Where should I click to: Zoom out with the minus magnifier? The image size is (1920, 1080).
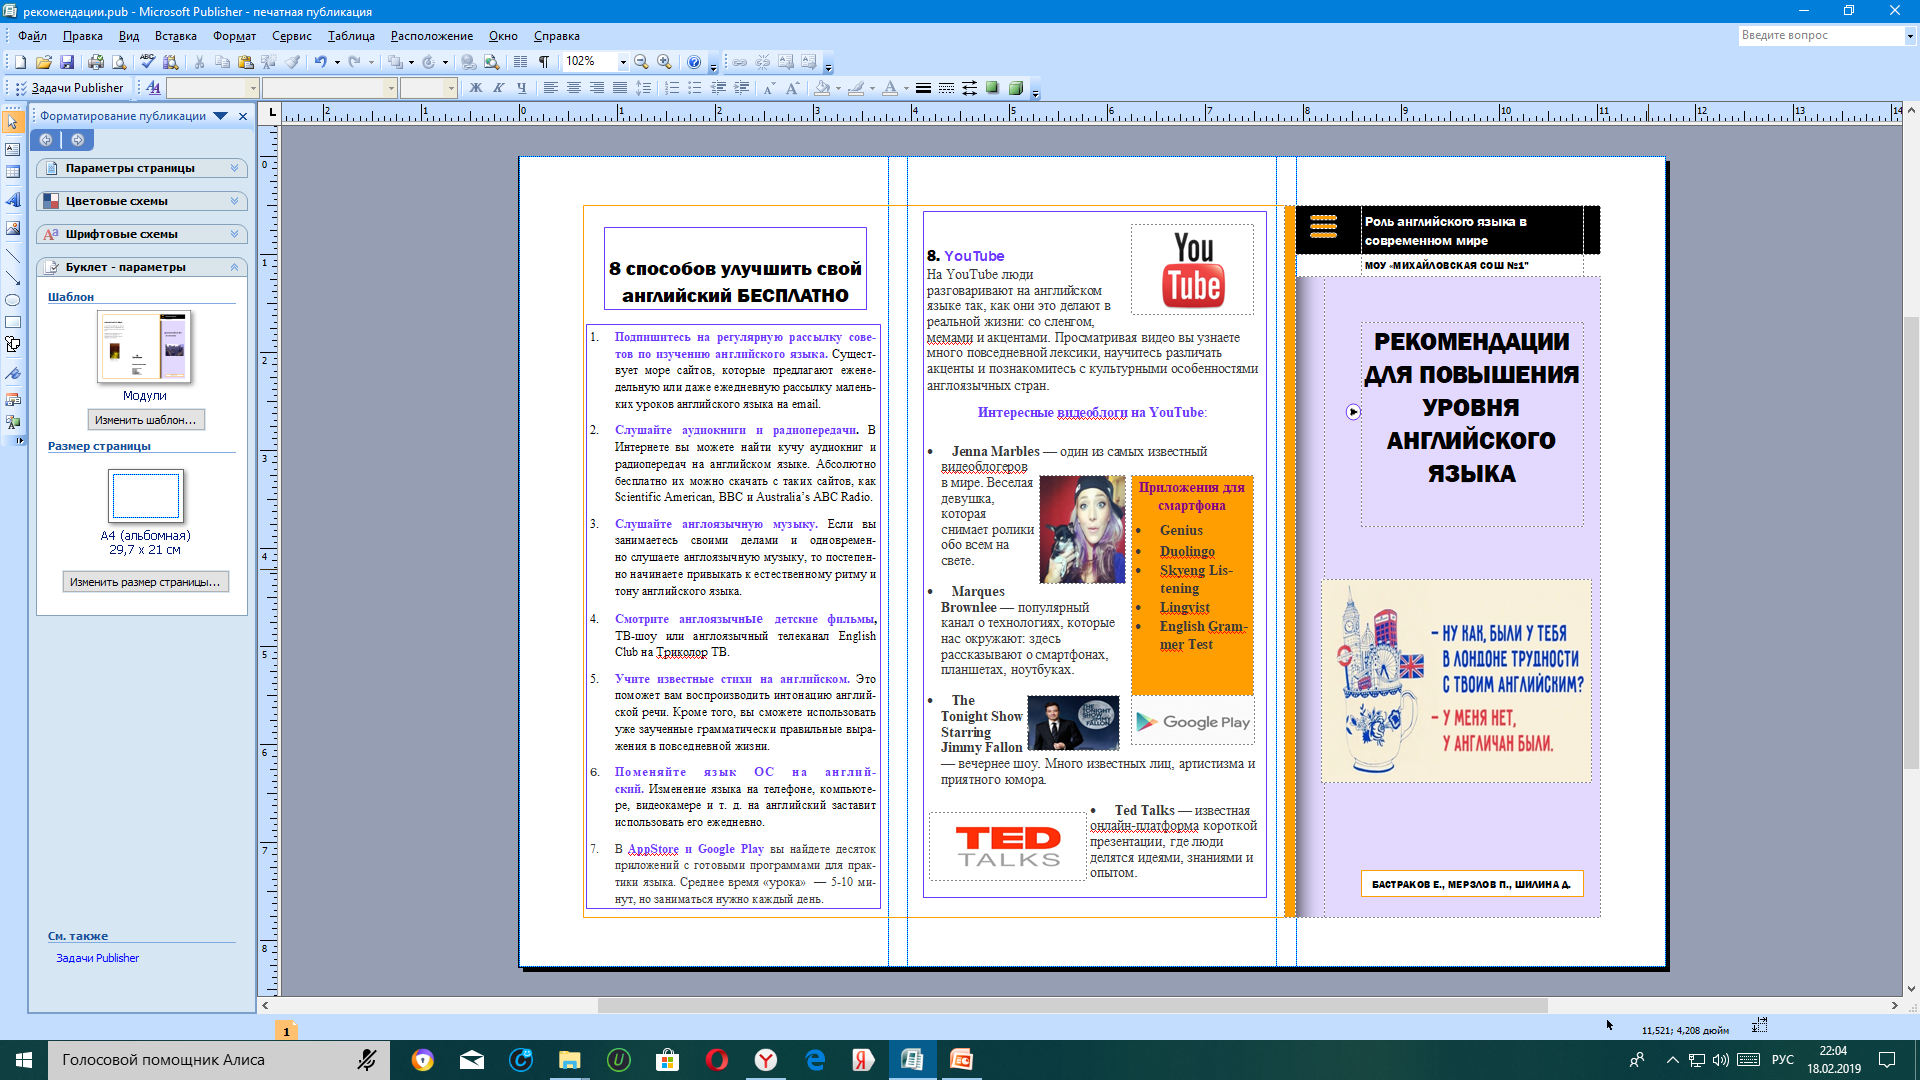(641, 62)
